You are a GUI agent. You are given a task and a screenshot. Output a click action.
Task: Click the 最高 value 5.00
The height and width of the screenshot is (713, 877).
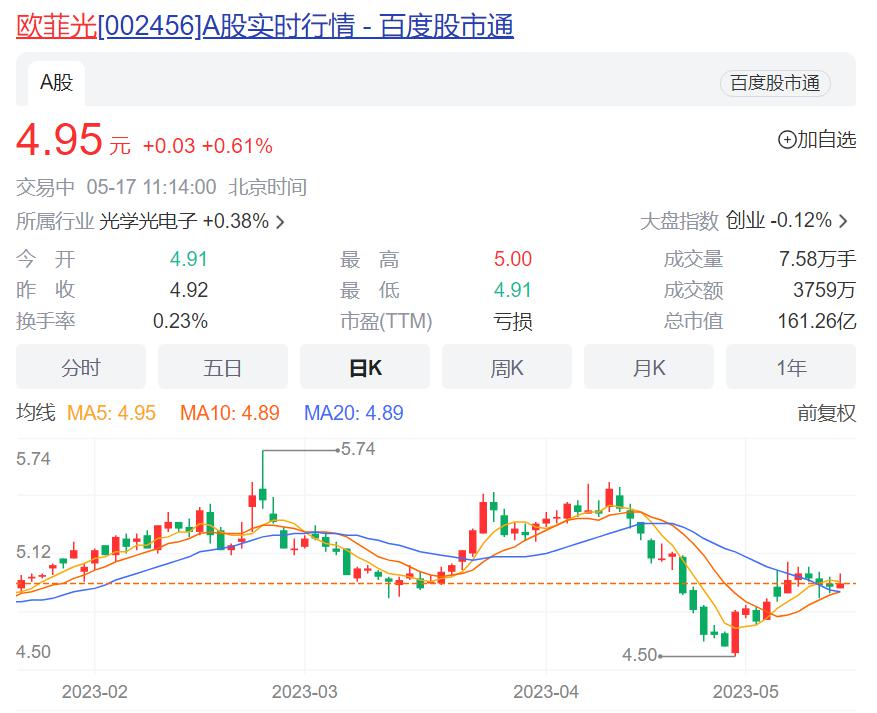coord(513,259)
